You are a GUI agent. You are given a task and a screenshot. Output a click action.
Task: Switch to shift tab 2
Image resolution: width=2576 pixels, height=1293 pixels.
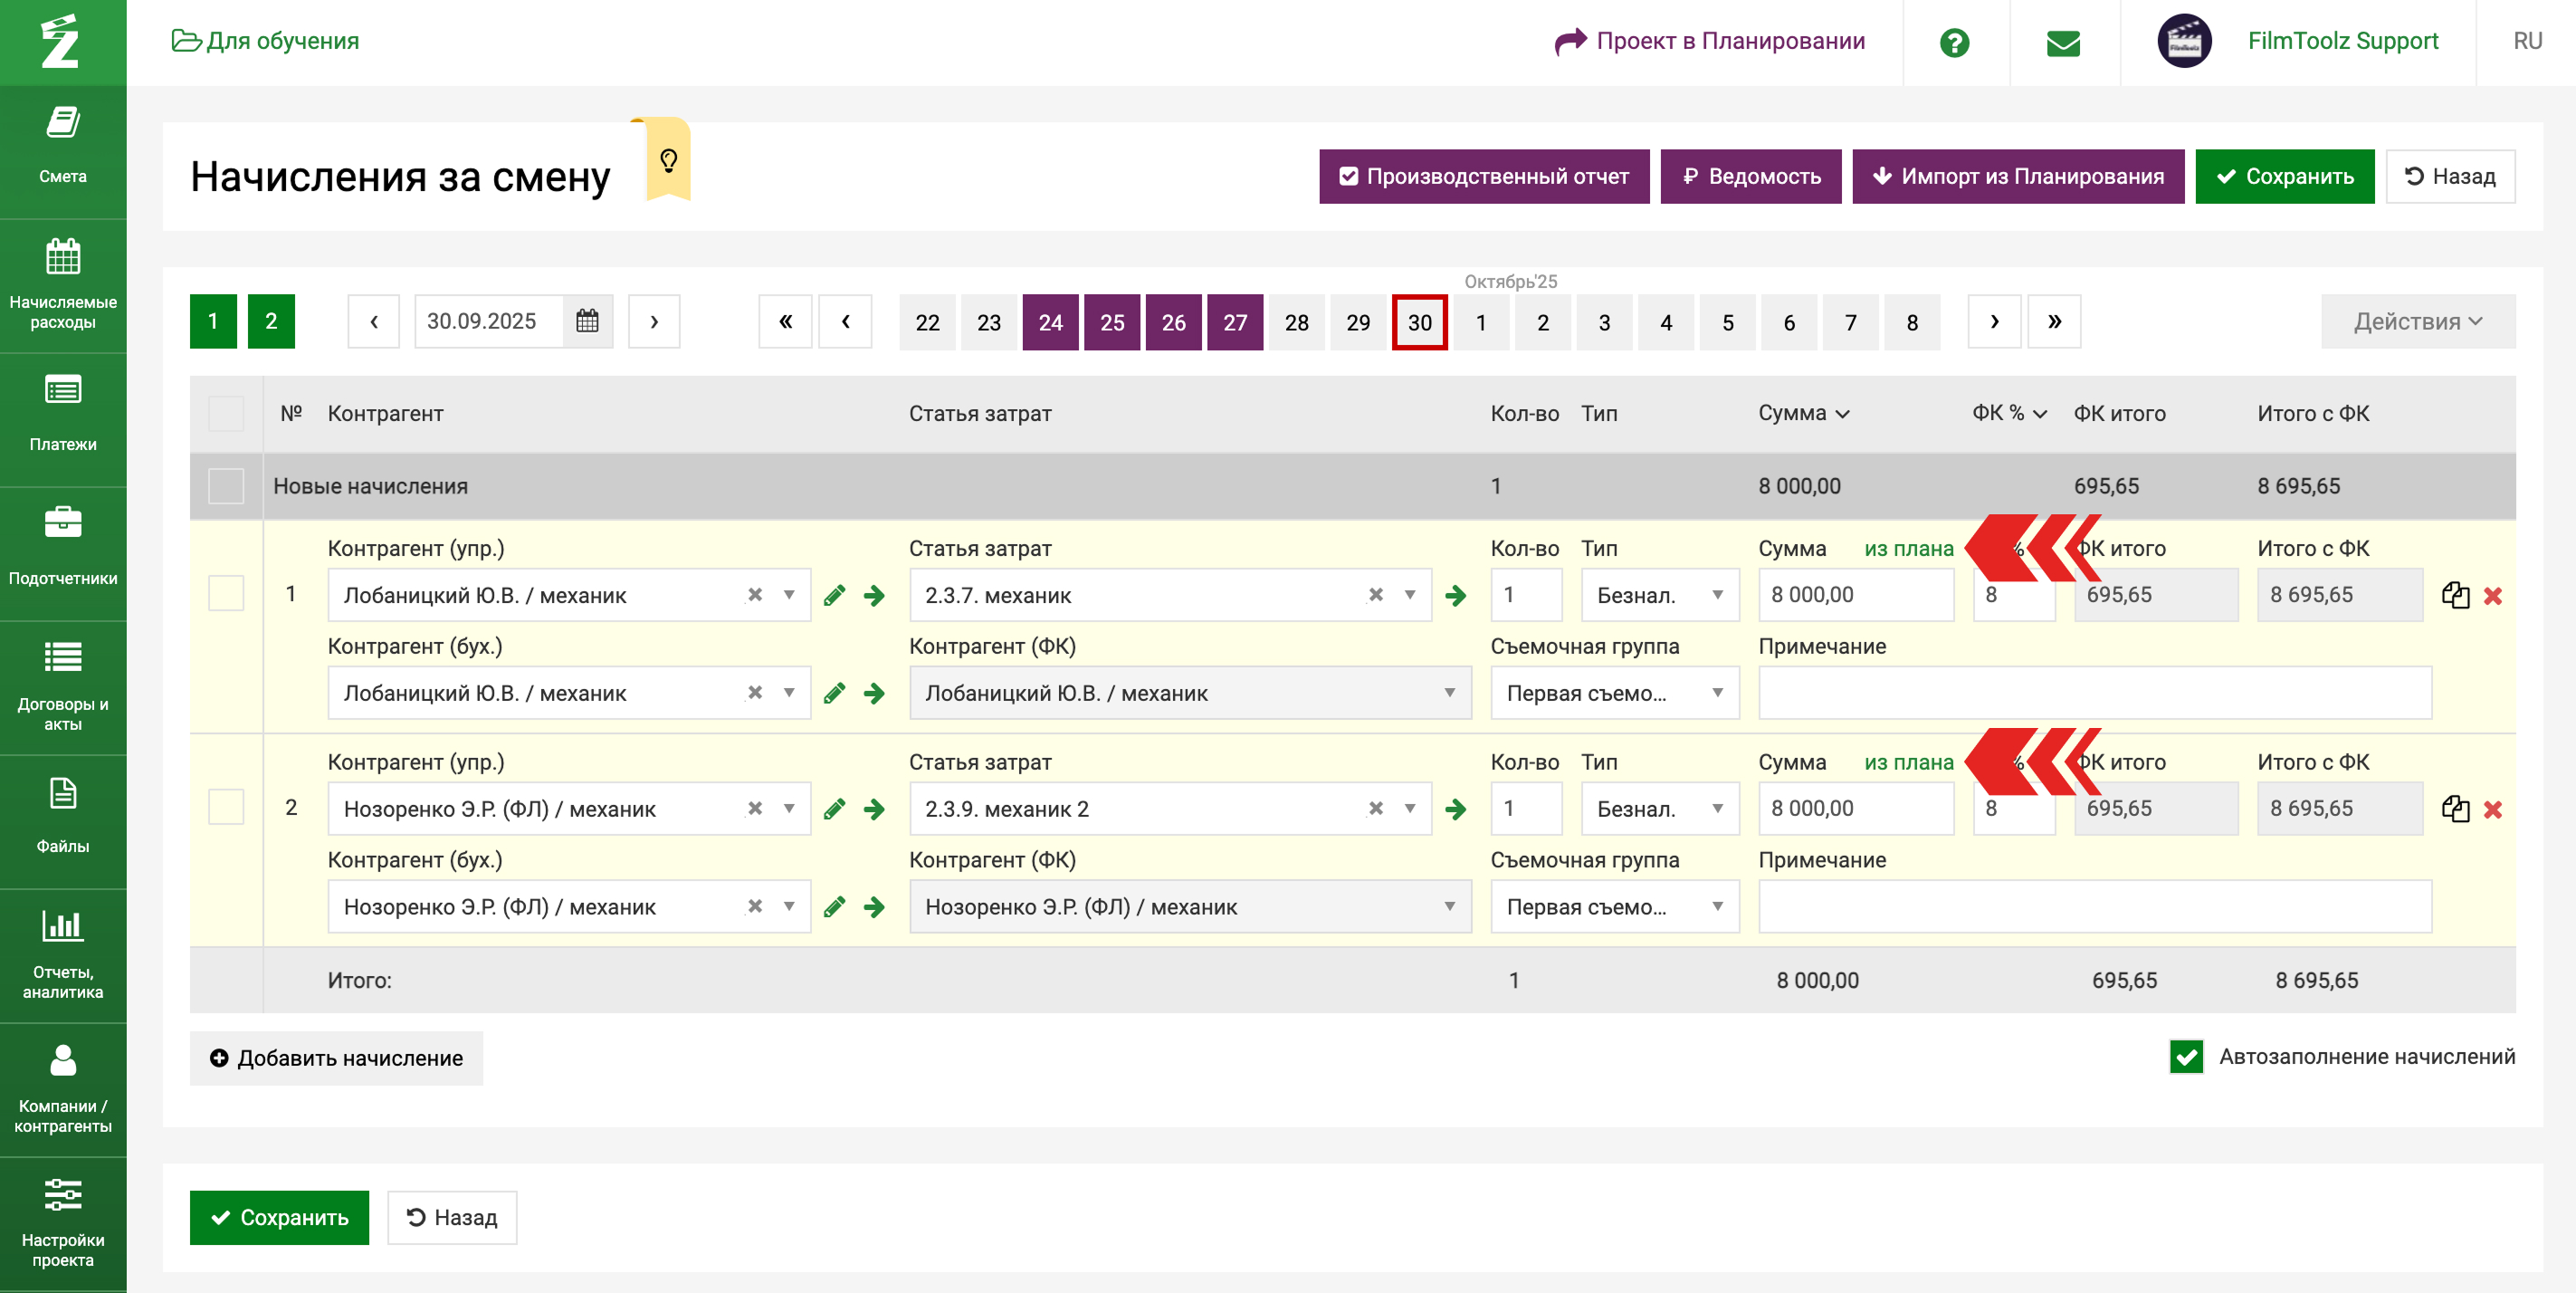click(x=271, y=321)
